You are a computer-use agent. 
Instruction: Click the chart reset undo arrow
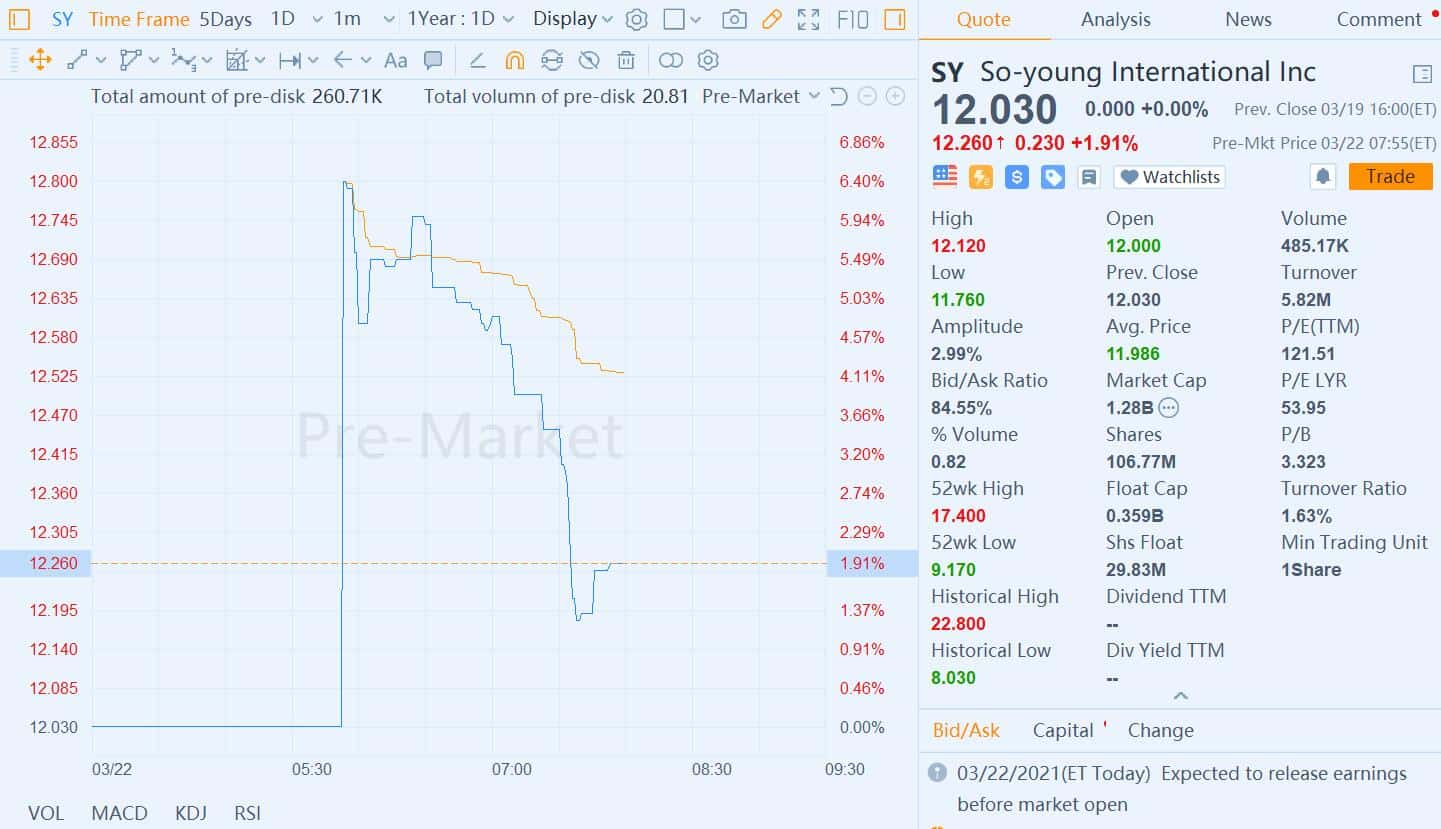pyautogui.click(x=839, y=96)
